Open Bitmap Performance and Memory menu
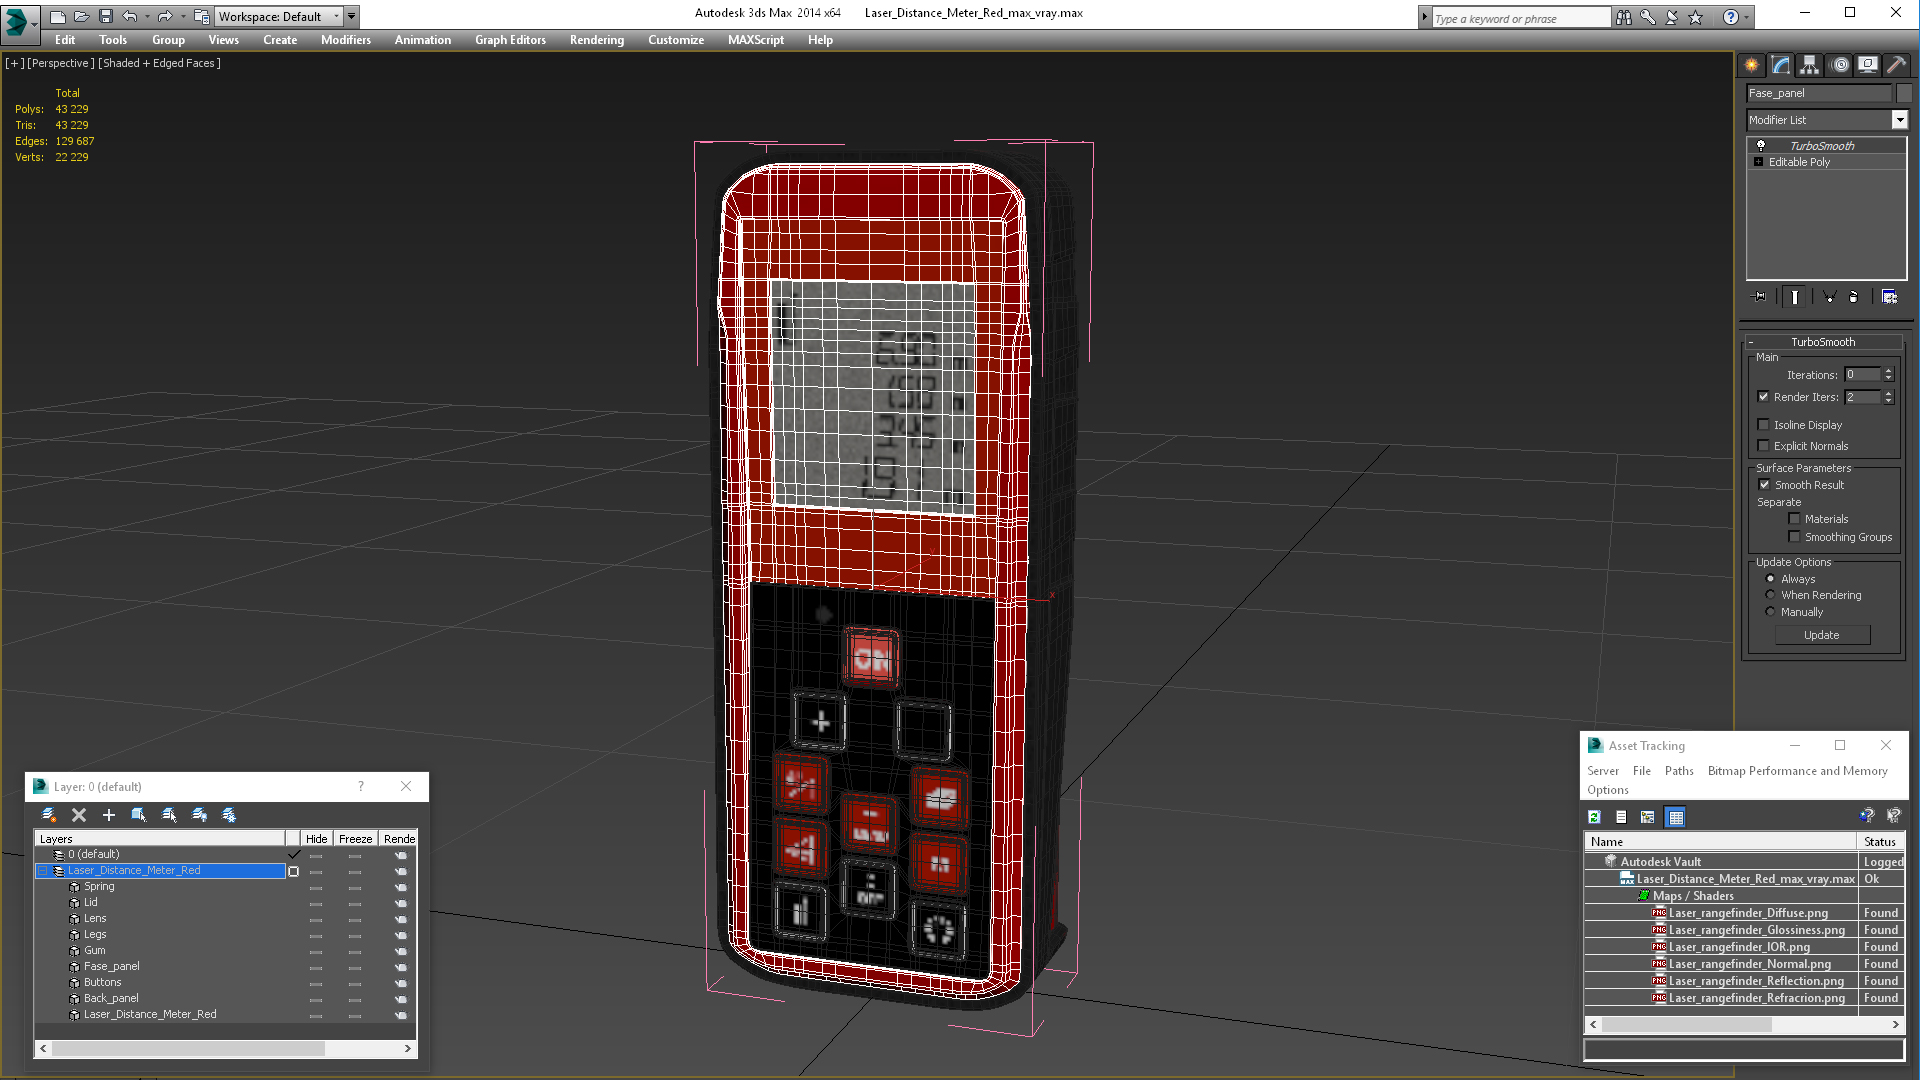Viewport: 1920px width, 1080px height. 1797,771
